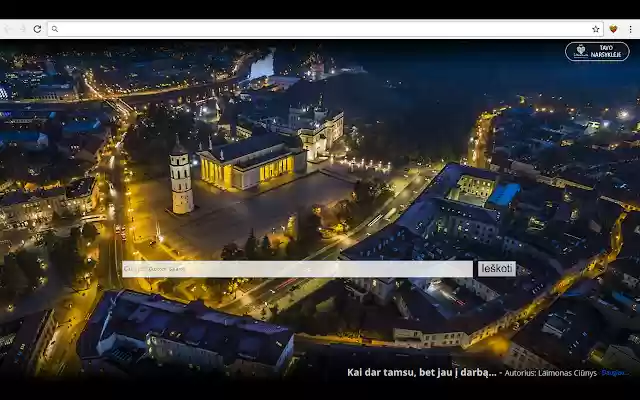Open the Daugiau link
This screenshot has height=400, width=640.
615,373
